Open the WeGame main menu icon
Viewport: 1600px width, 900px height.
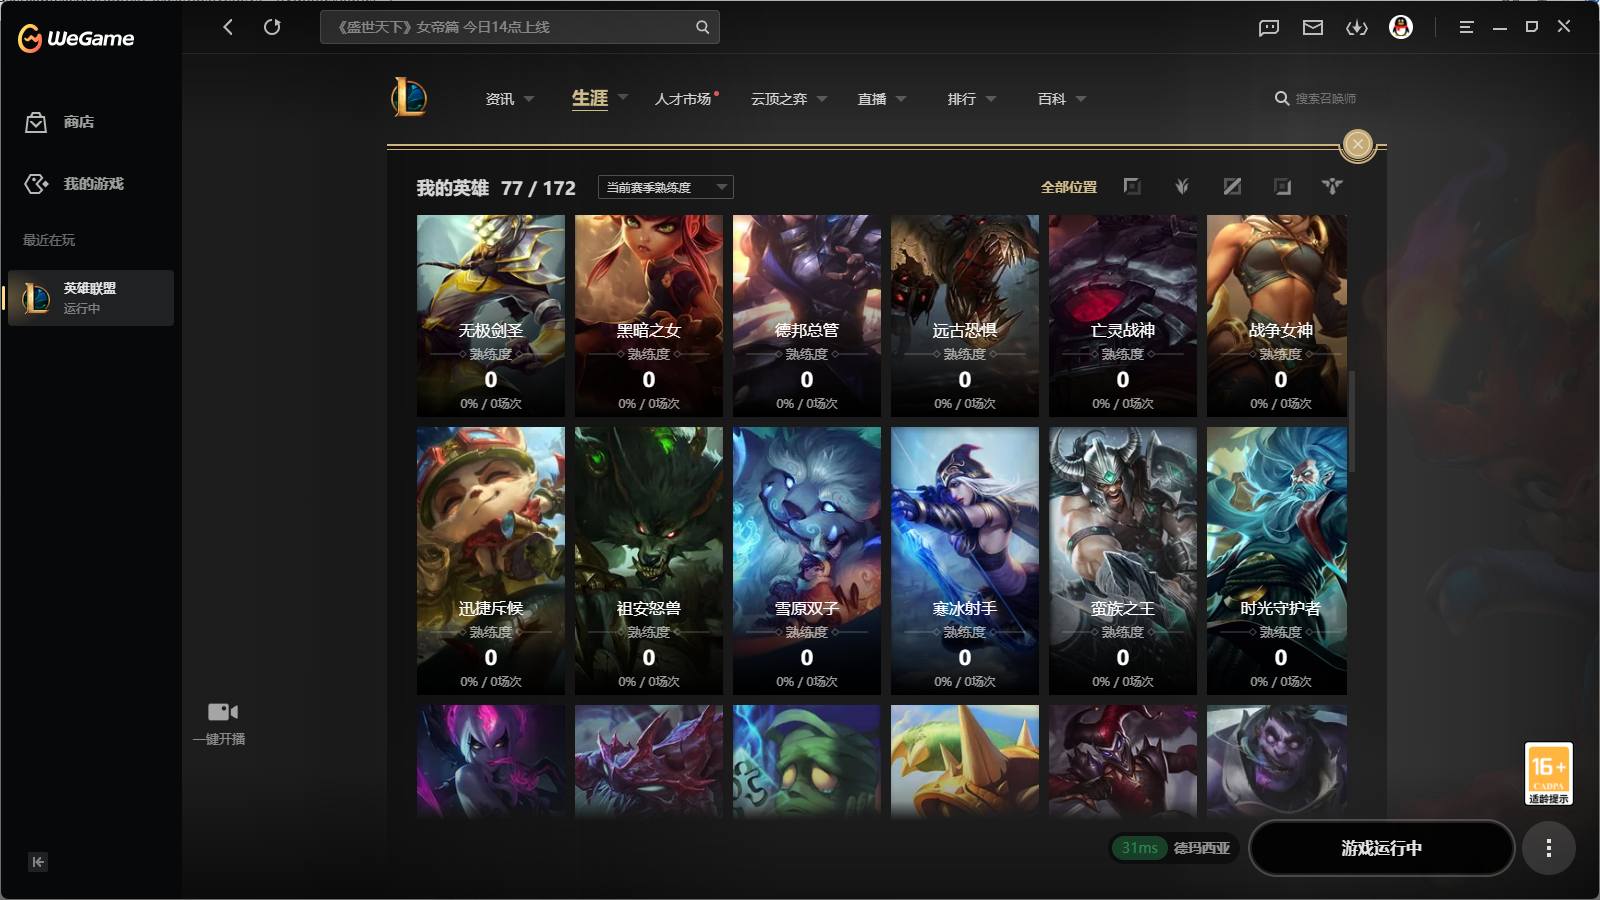pos(1466,27)
